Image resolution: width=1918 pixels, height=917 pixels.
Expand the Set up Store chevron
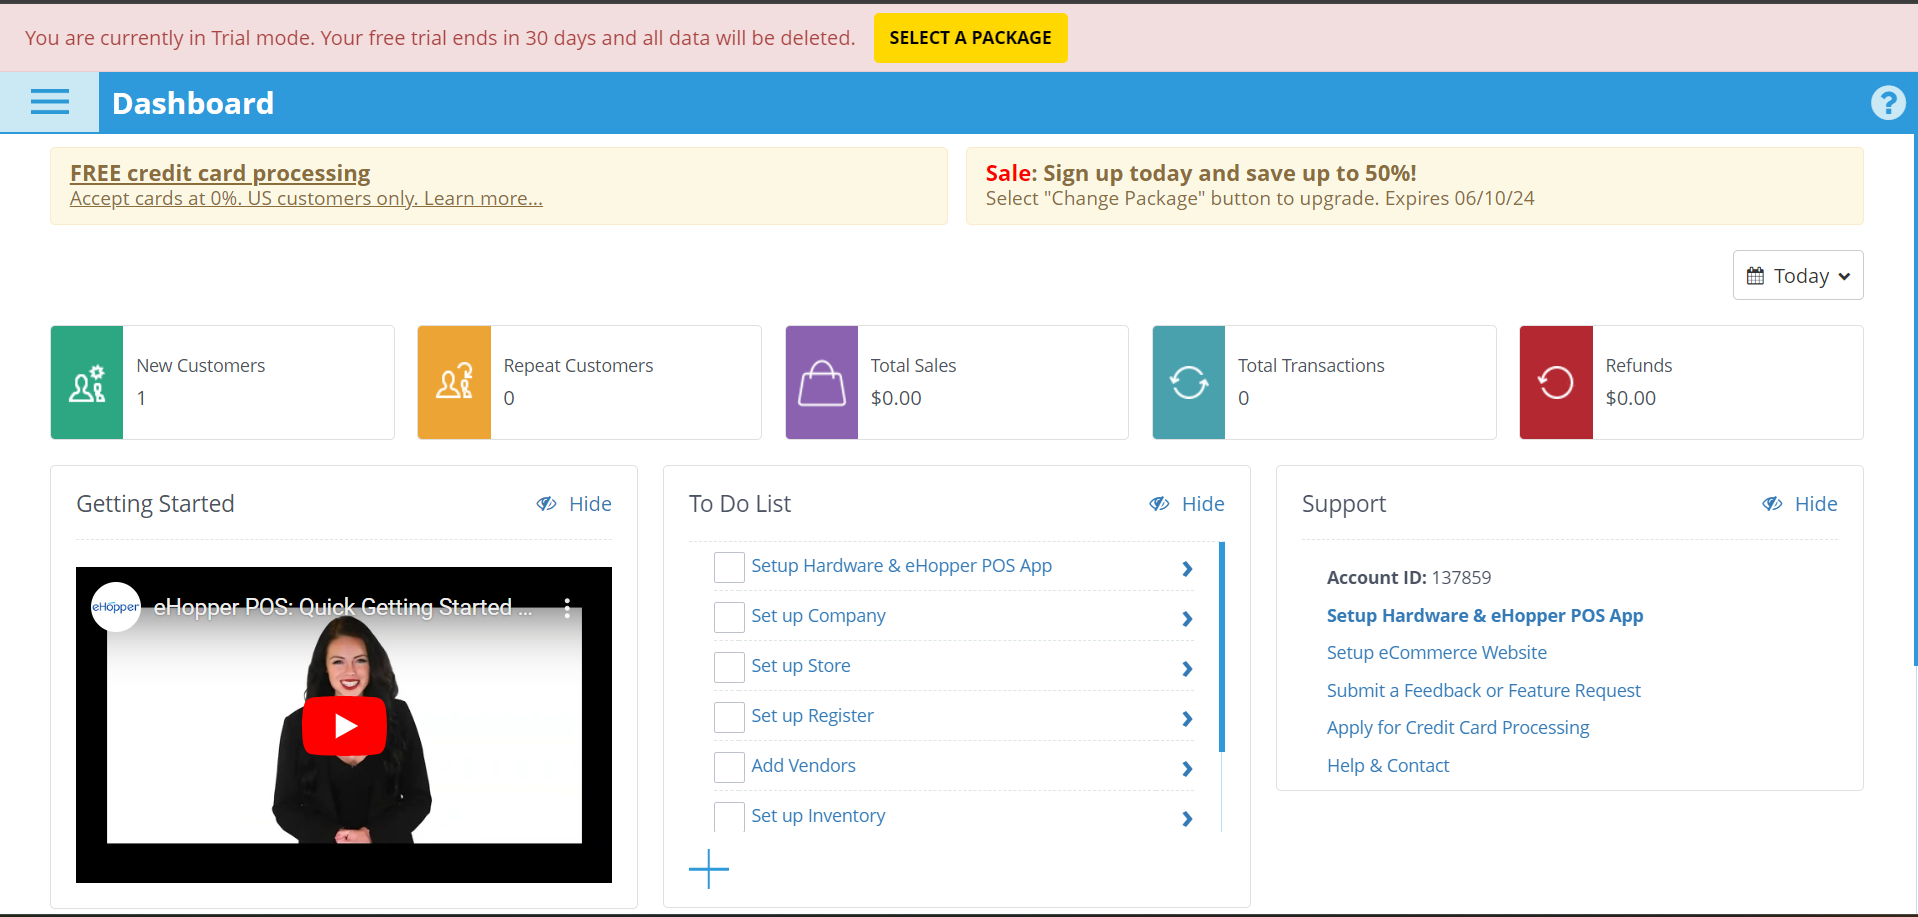click(x=1187, y=669)
